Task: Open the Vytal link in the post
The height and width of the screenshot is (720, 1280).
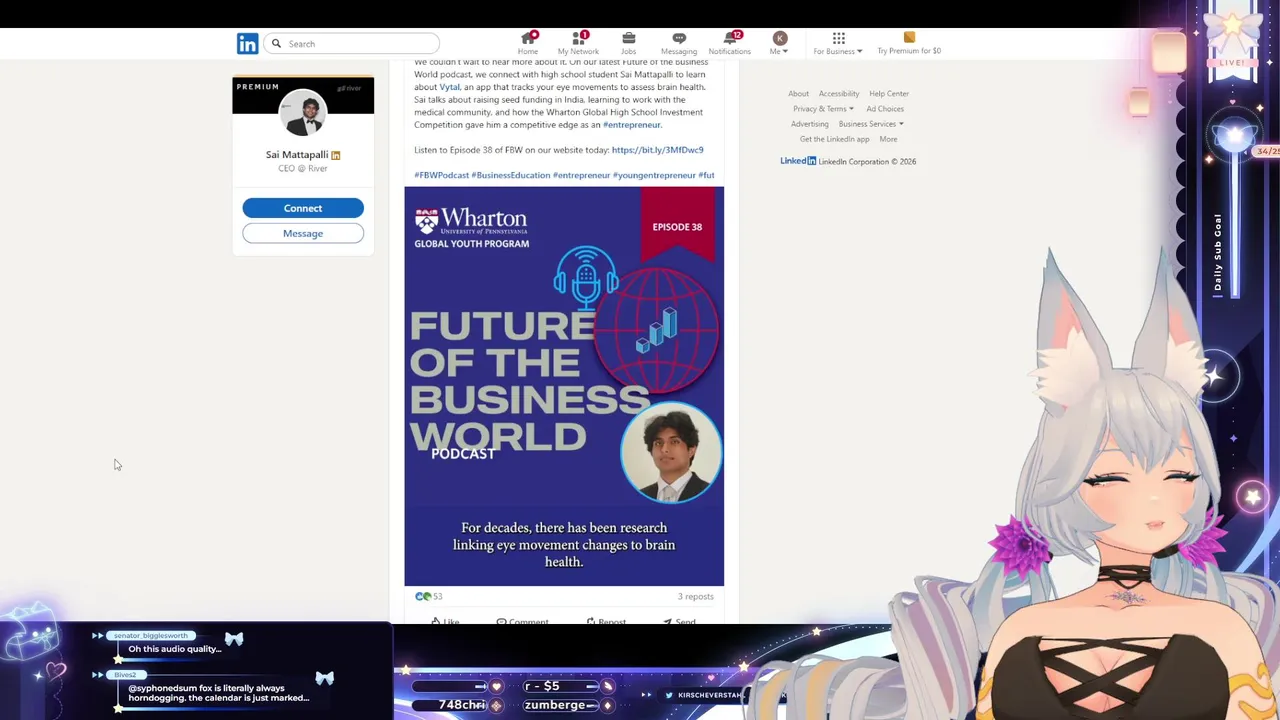Action: (x=449, y=87)
